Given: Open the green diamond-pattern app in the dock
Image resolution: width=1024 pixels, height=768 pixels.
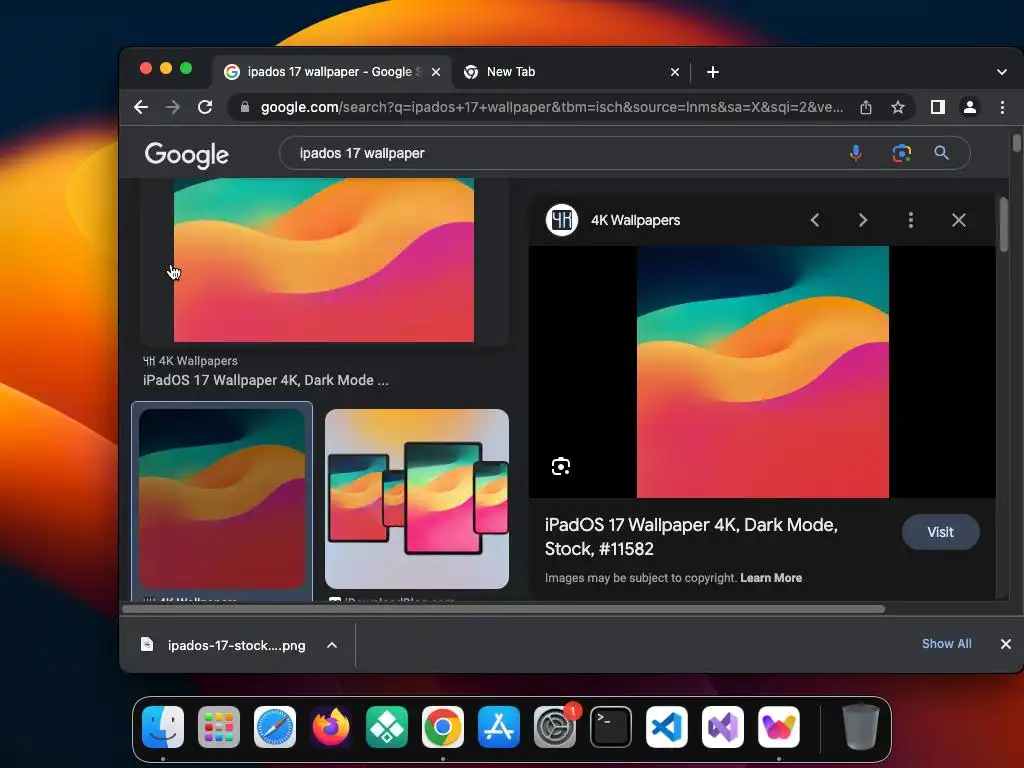Looking at the screenshot, I should coord(387,727).
